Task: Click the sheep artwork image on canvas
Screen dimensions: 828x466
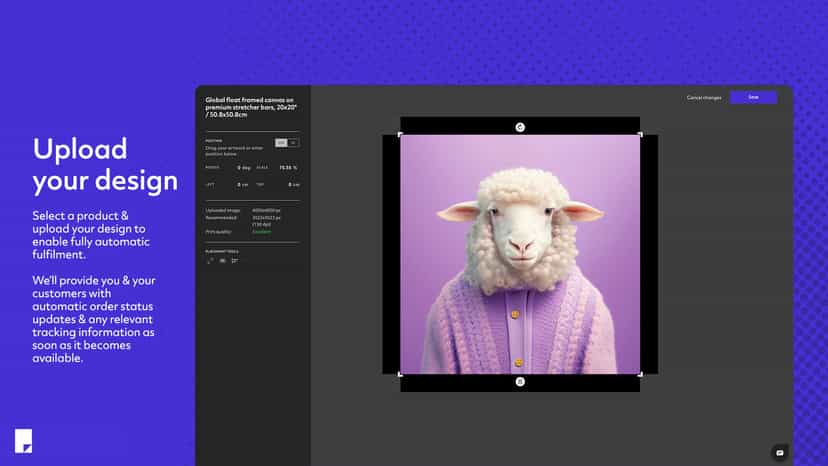Action: pos(520,254)
